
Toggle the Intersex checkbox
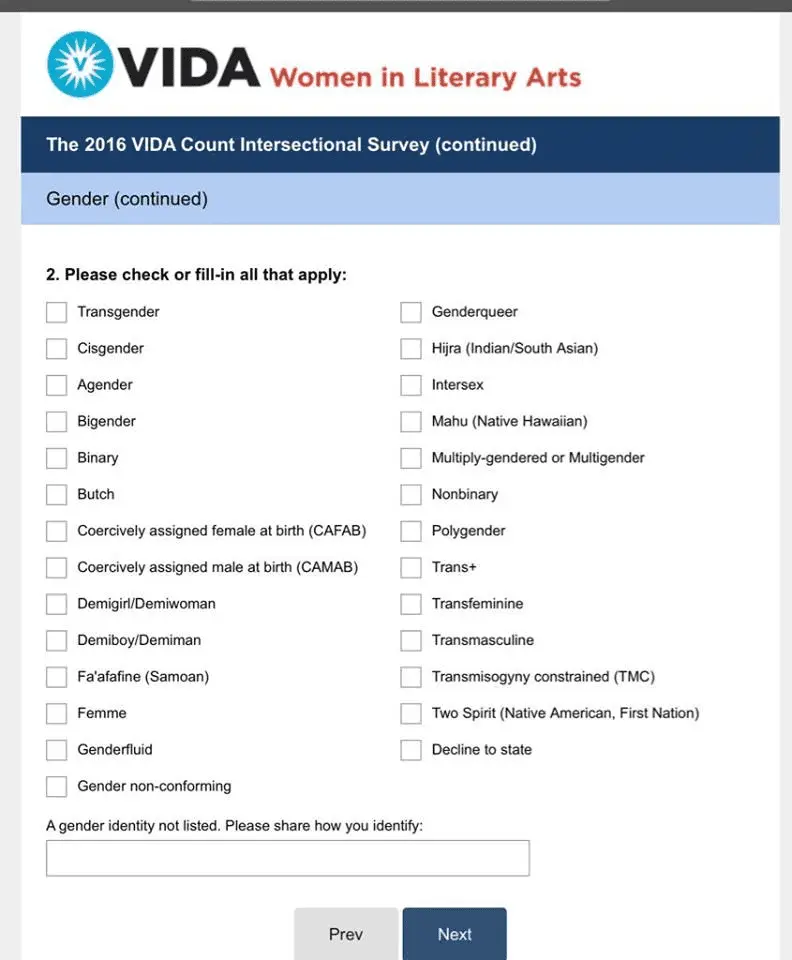[x=411, y=385]
